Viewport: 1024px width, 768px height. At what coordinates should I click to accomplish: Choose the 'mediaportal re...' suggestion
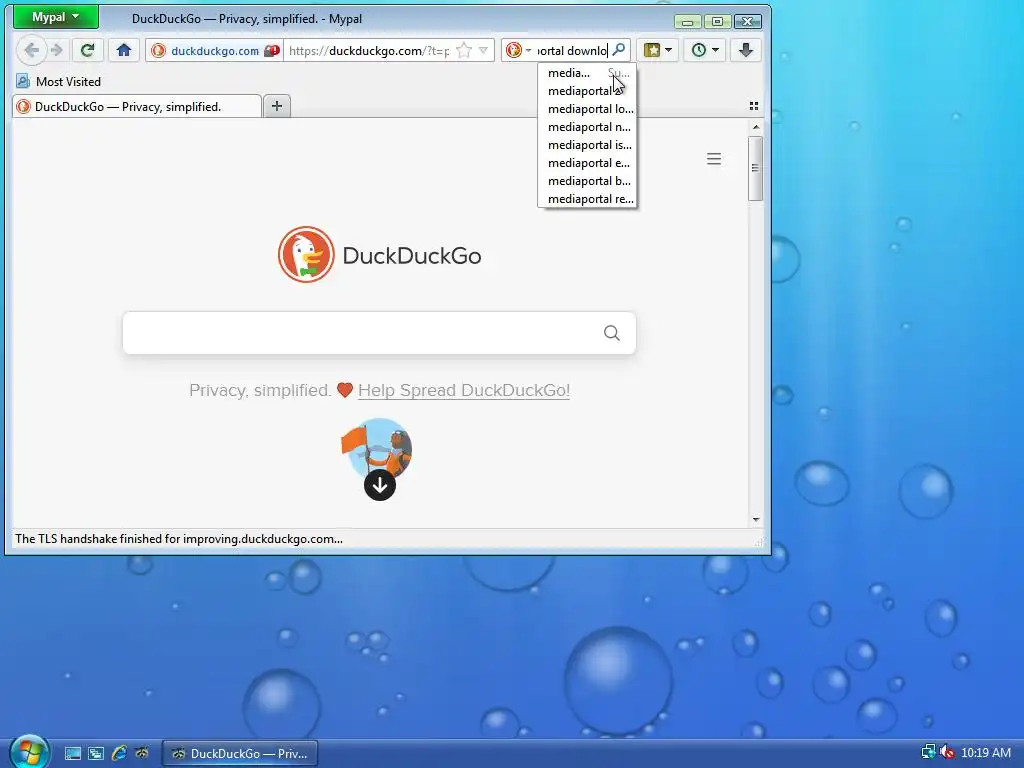[587, 199]
